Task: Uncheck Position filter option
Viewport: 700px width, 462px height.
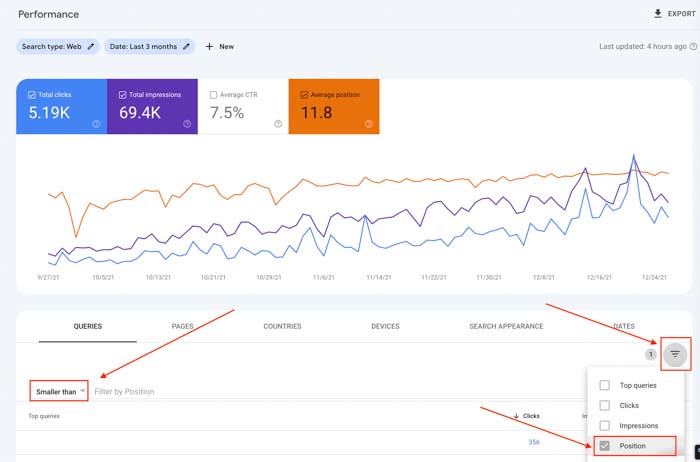Action: point(604,445)
